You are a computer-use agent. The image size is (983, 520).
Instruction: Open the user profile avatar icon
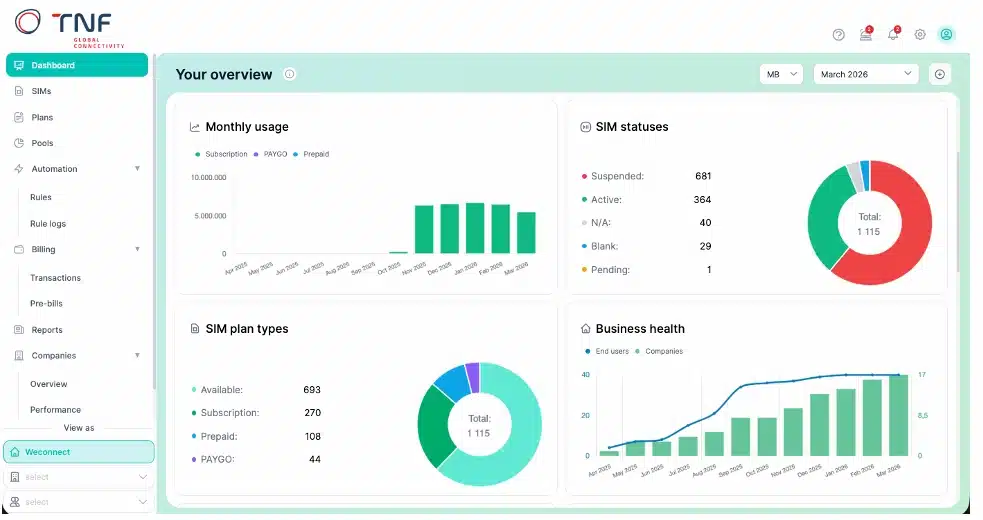click(946, 34)
